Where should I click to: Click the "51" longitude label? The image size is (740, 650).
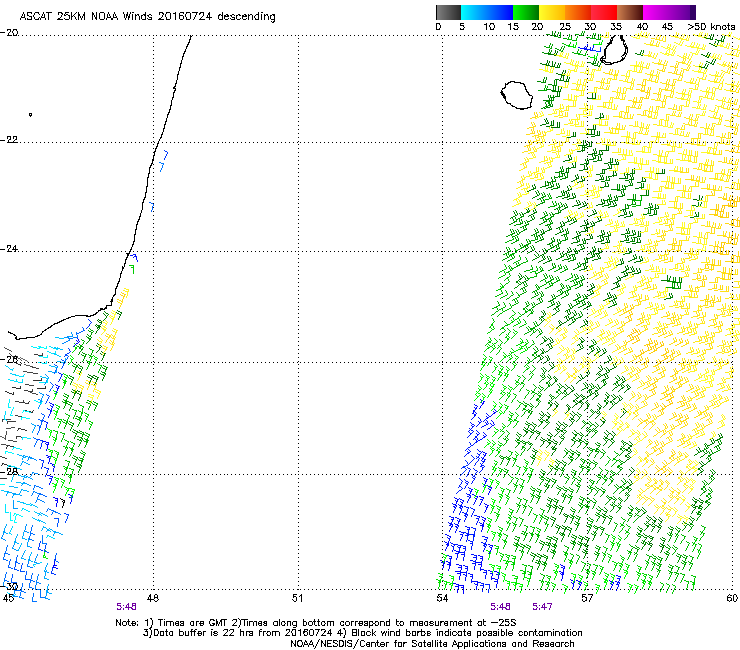[x=297, y=598]
